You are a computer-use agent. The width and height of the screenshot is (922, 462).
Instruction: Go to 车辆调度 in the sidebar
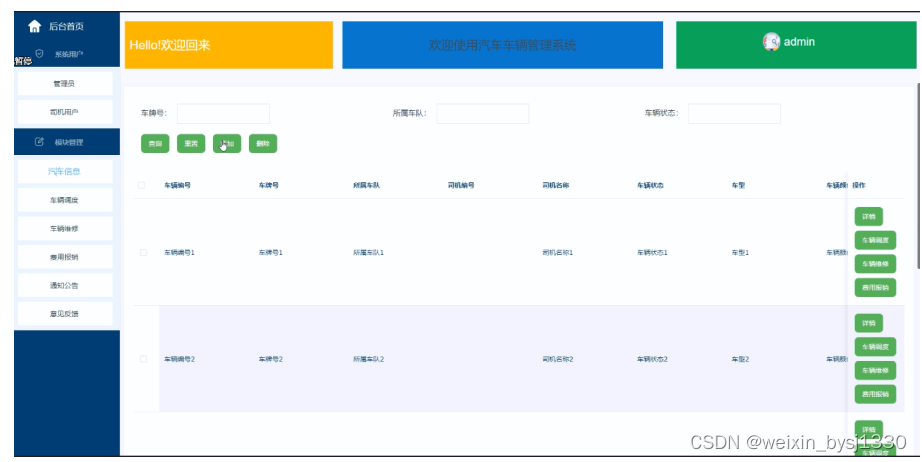[65, 200]
